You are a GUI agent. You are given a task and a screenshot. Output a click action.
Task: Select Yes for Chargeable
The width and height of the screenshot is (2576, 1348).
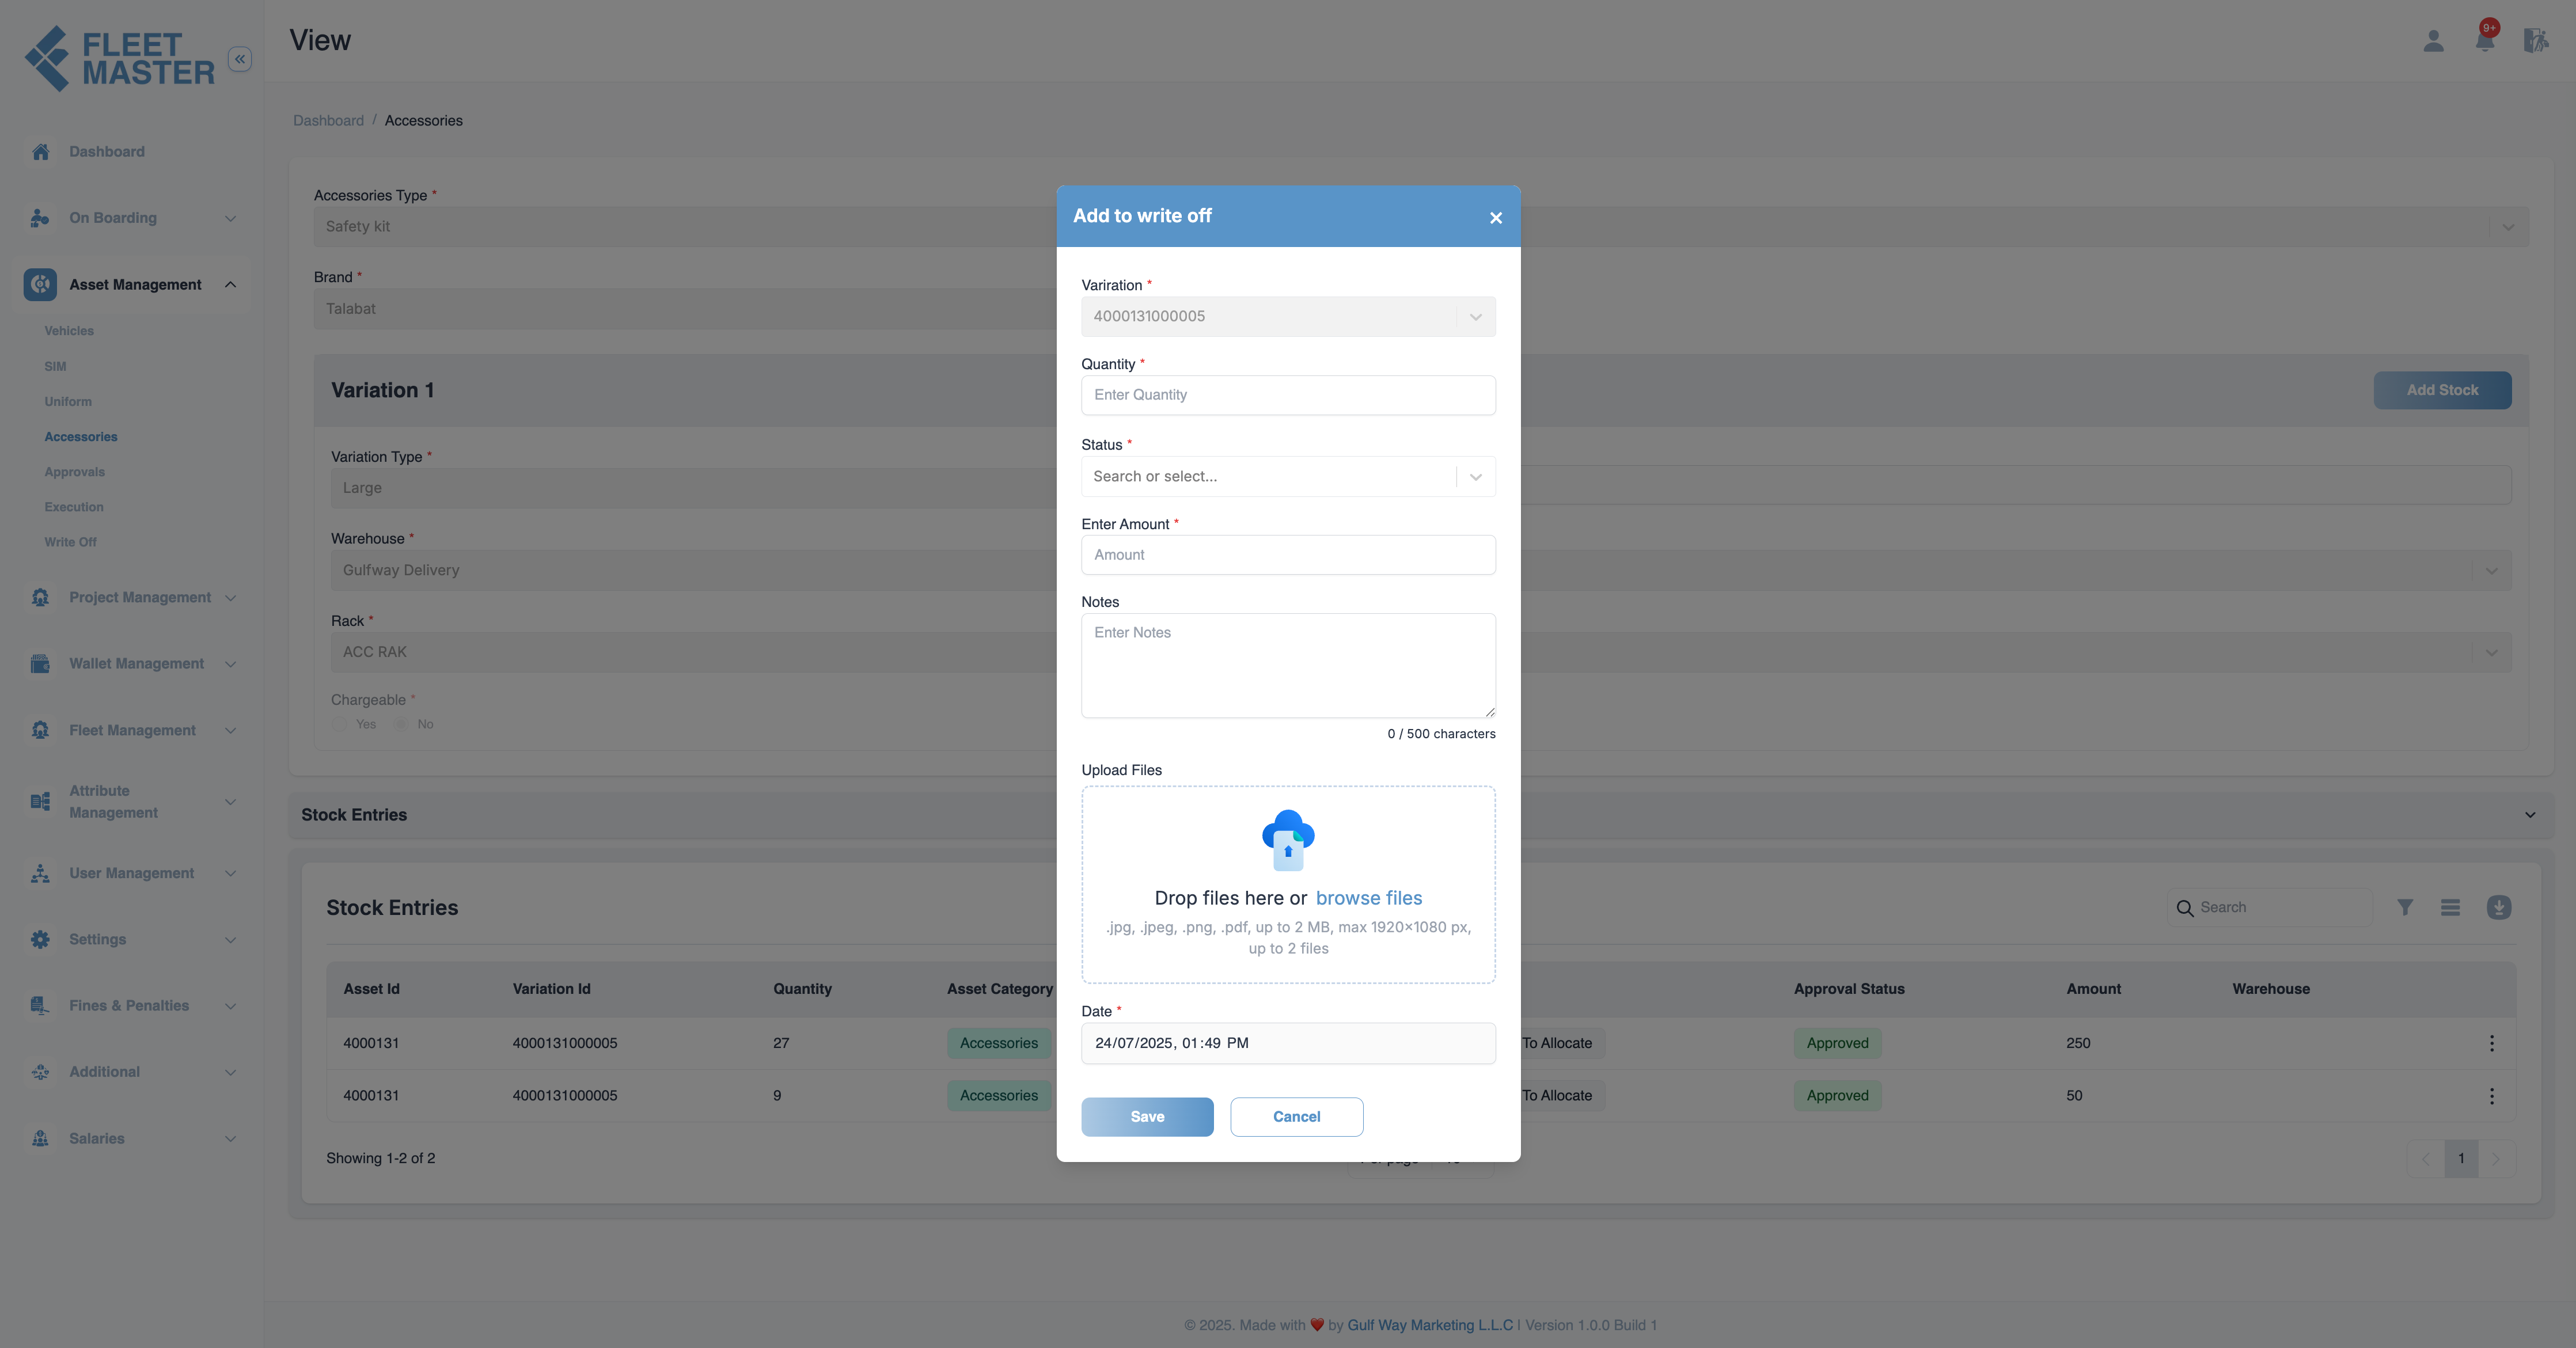pyautogui.click(x=340, y=724)
